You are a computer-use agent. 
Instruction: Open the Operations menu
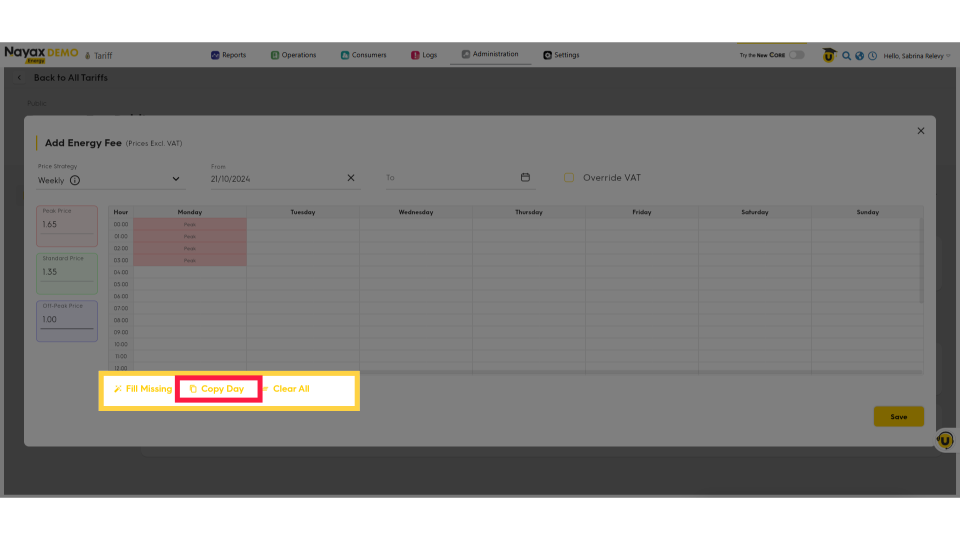[293, 55]
